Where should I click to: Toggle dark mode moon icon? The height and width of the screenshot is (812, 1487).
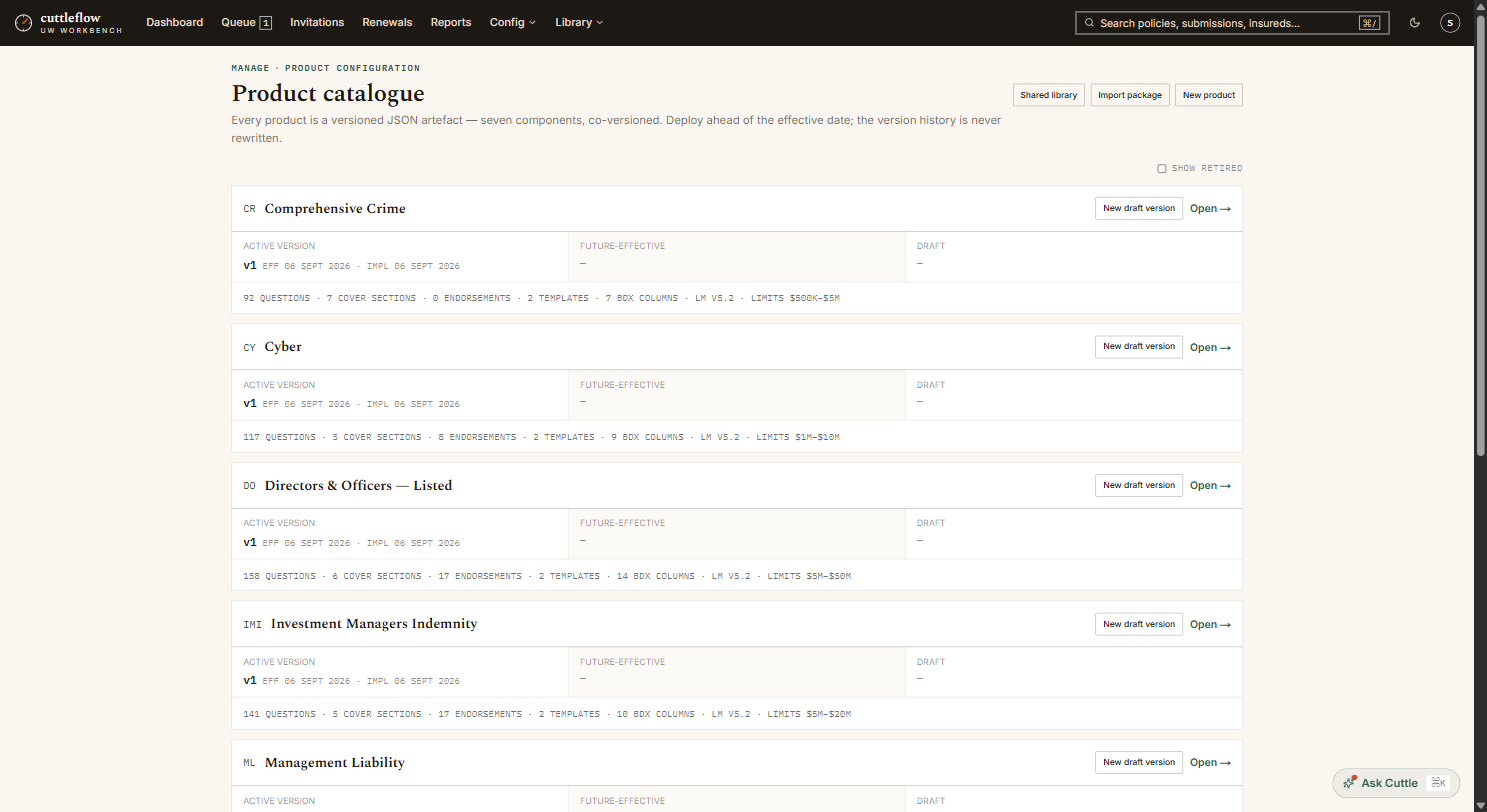1415,22
